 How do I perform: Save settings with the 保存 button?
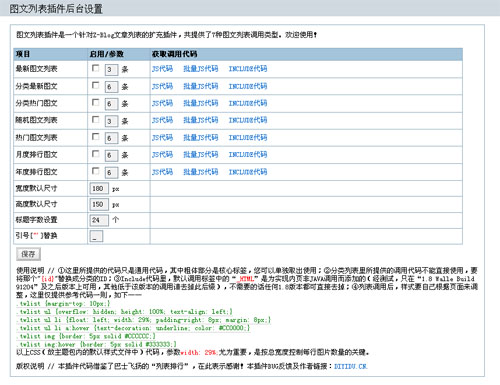pyautogui.click(x=28, y=254)
